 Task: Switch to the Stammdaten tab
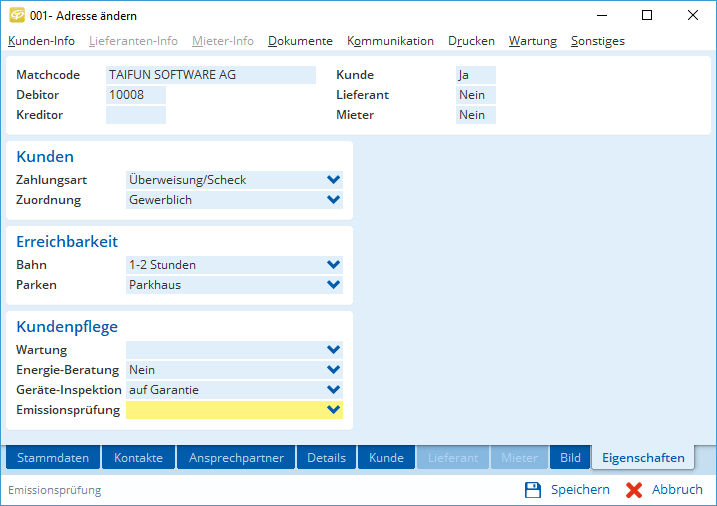pos(53,458)
